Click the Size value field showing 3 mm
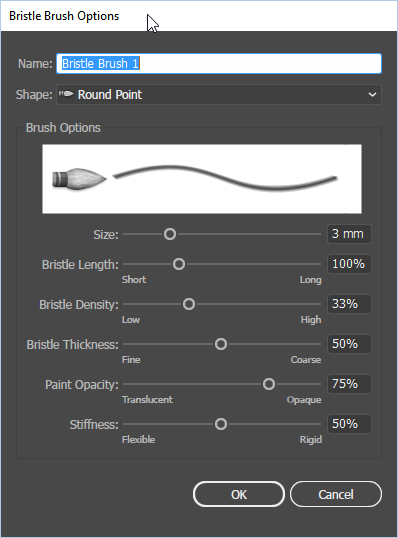 coord(349,234)
